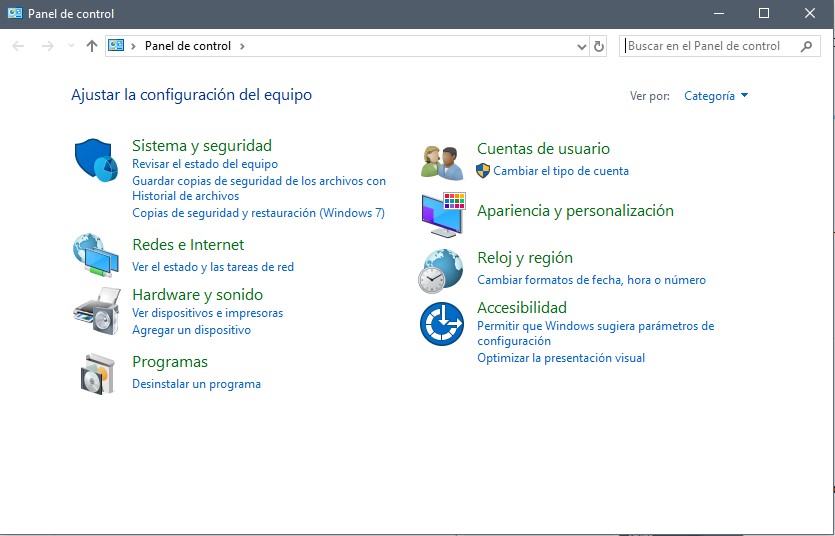
Task: Click the back navigation arrow
Action: pyautogui.click(x=18, y=46)
